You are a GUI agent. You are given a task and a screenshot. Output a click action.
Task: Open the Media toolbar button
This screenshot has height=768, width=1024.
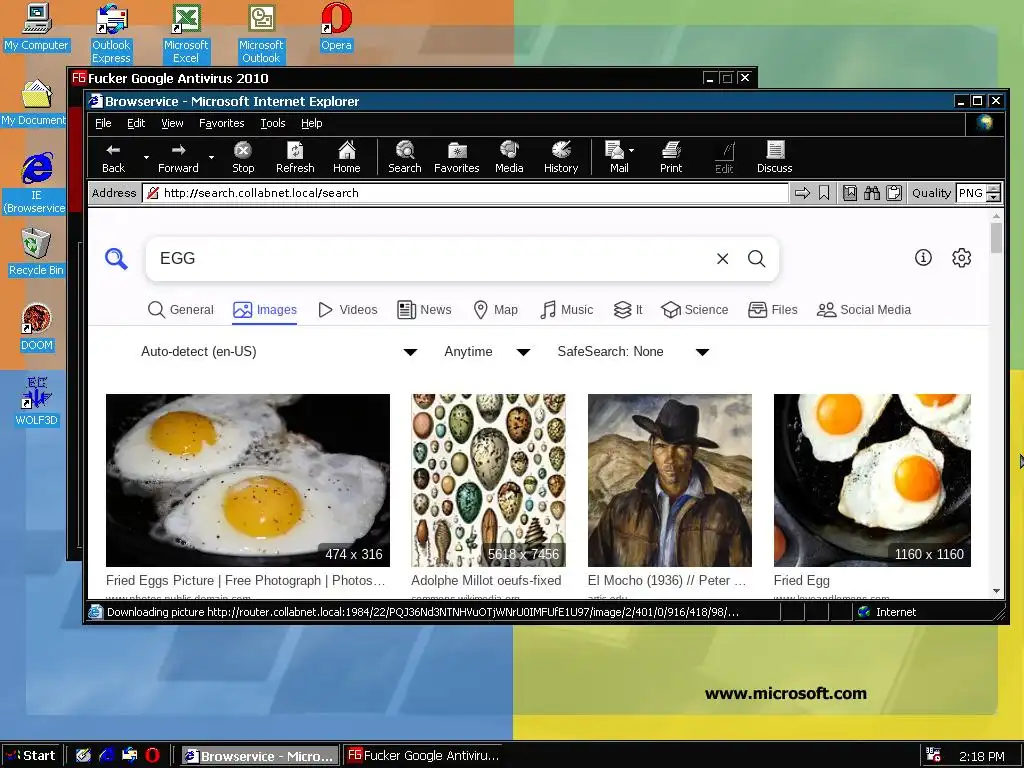pyautogui.click(x=509, y=157)
